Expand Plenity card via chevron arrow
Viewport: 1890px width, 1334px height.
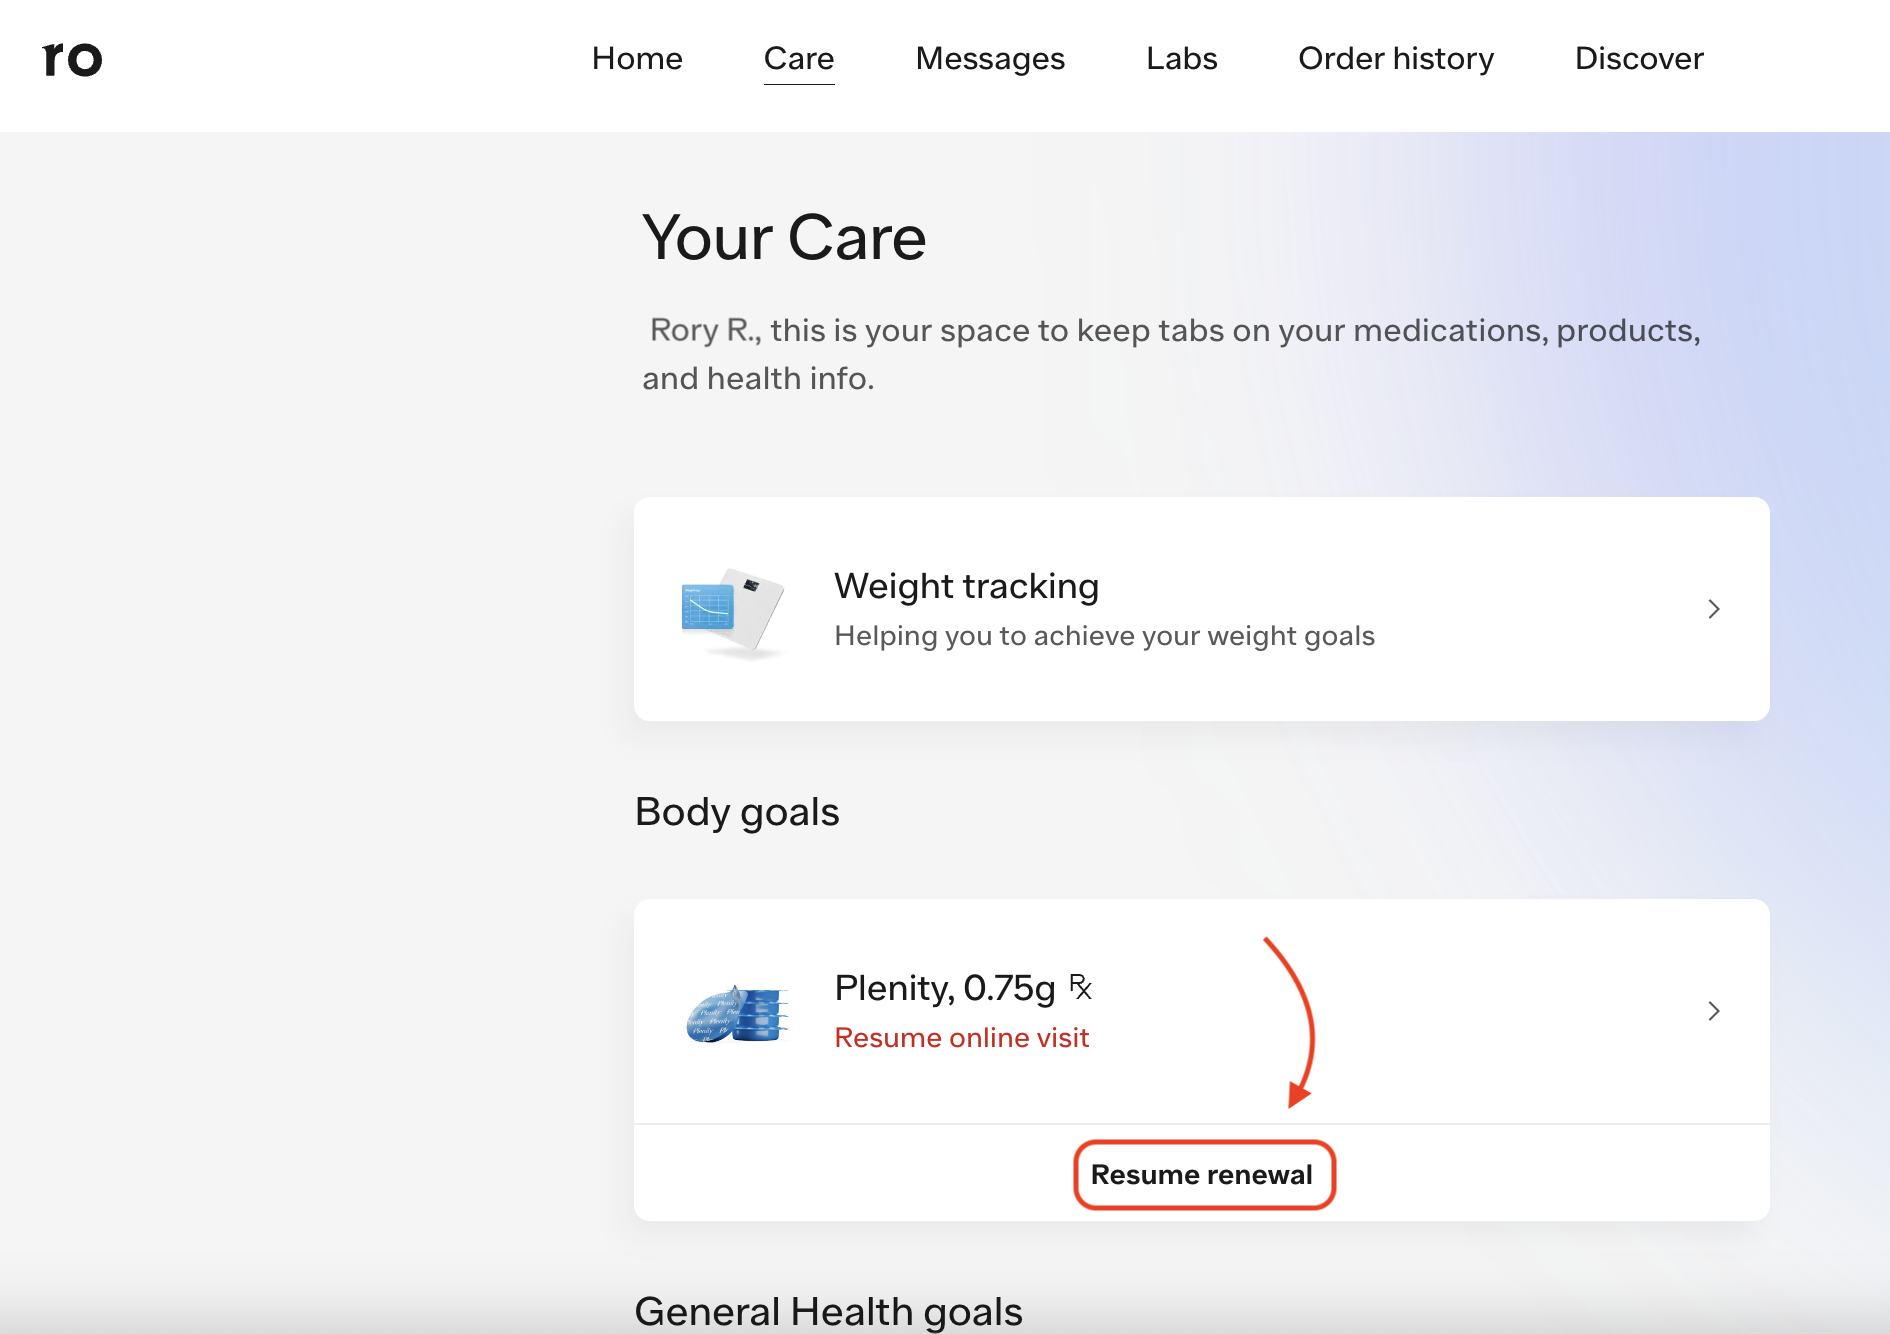[x=1714, y=1011]
